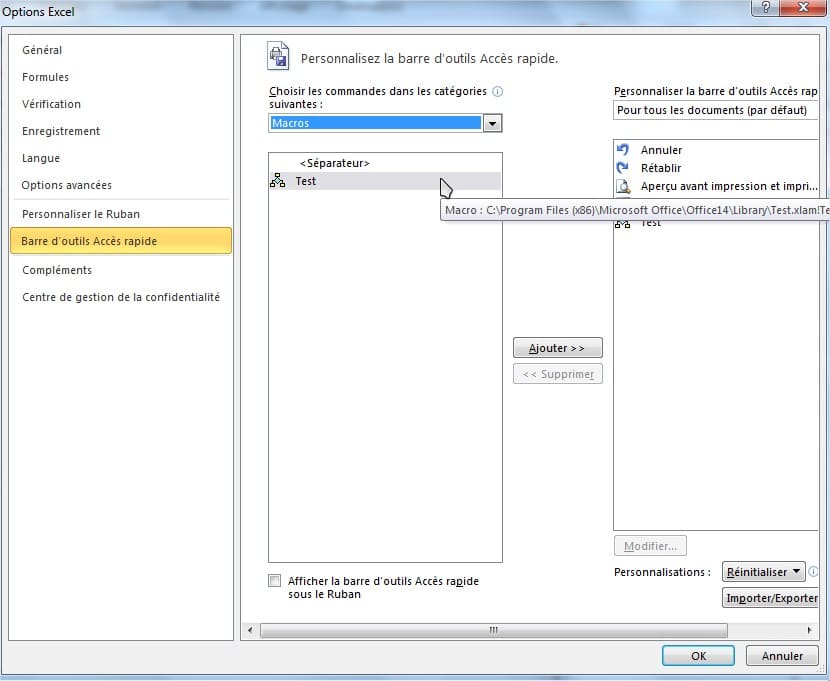The height and width of the screenshot is (681, 830).
Task: Confirm with the OK button
Action: [698, 656]
